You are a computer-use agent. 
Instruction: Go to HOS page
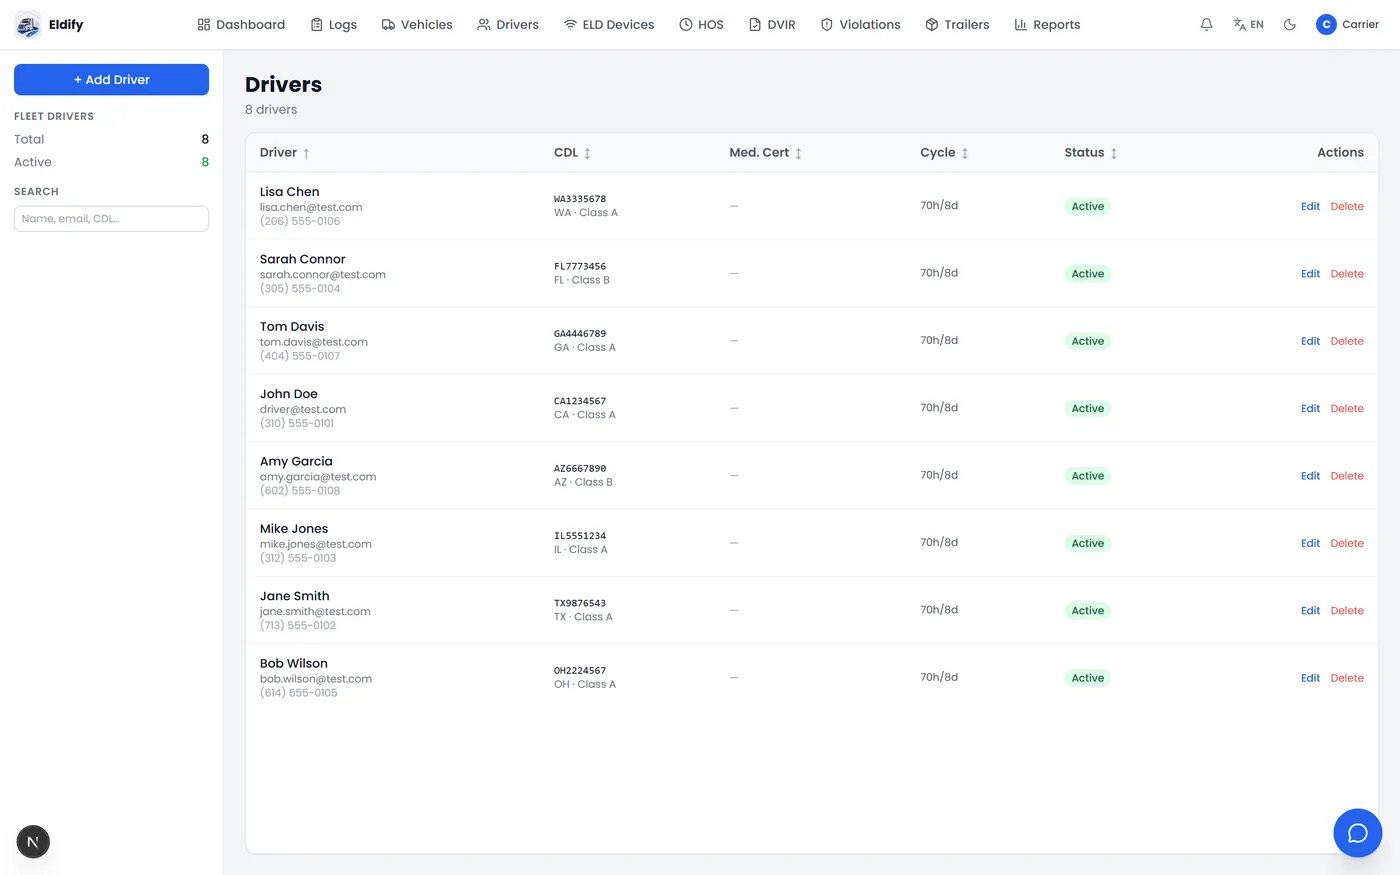(x=701, y=25)
